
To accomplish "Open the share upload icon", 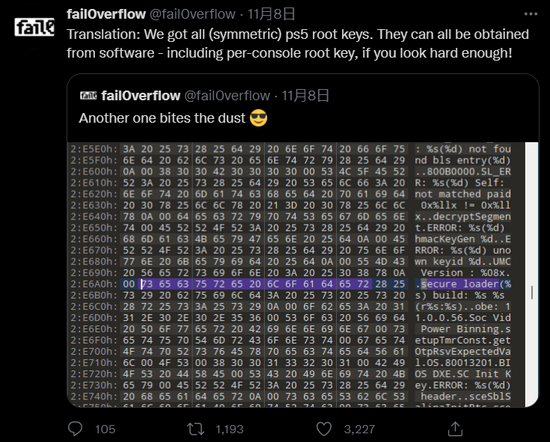I will click(455, 429).
